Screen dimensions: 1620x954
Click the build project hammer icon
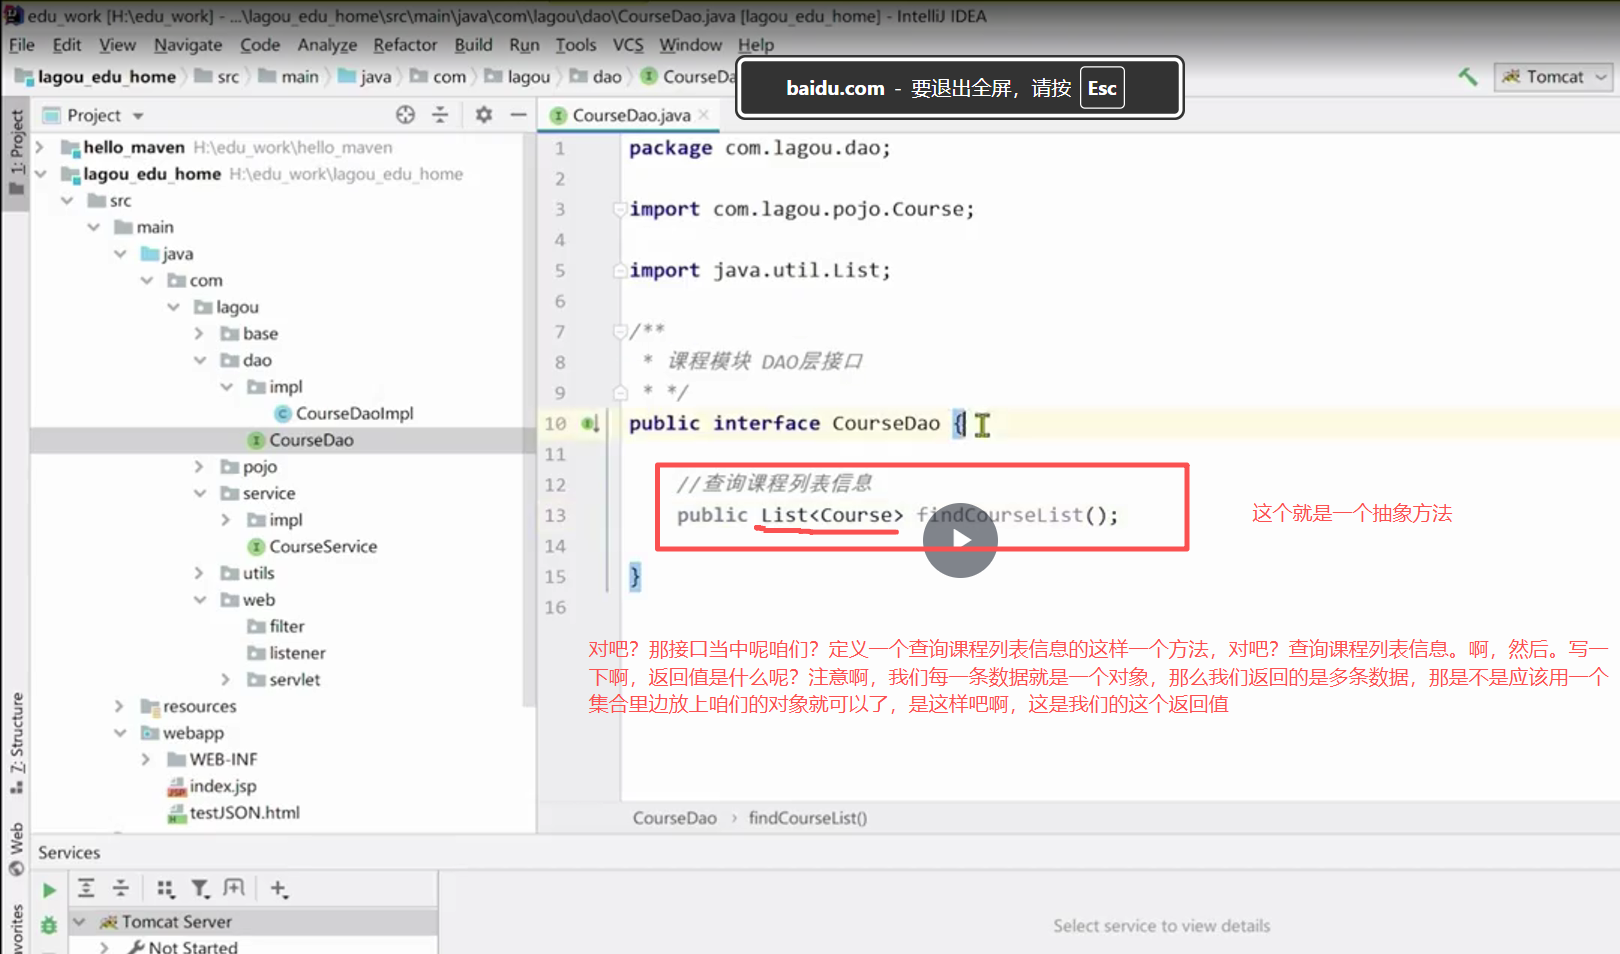1468,76
